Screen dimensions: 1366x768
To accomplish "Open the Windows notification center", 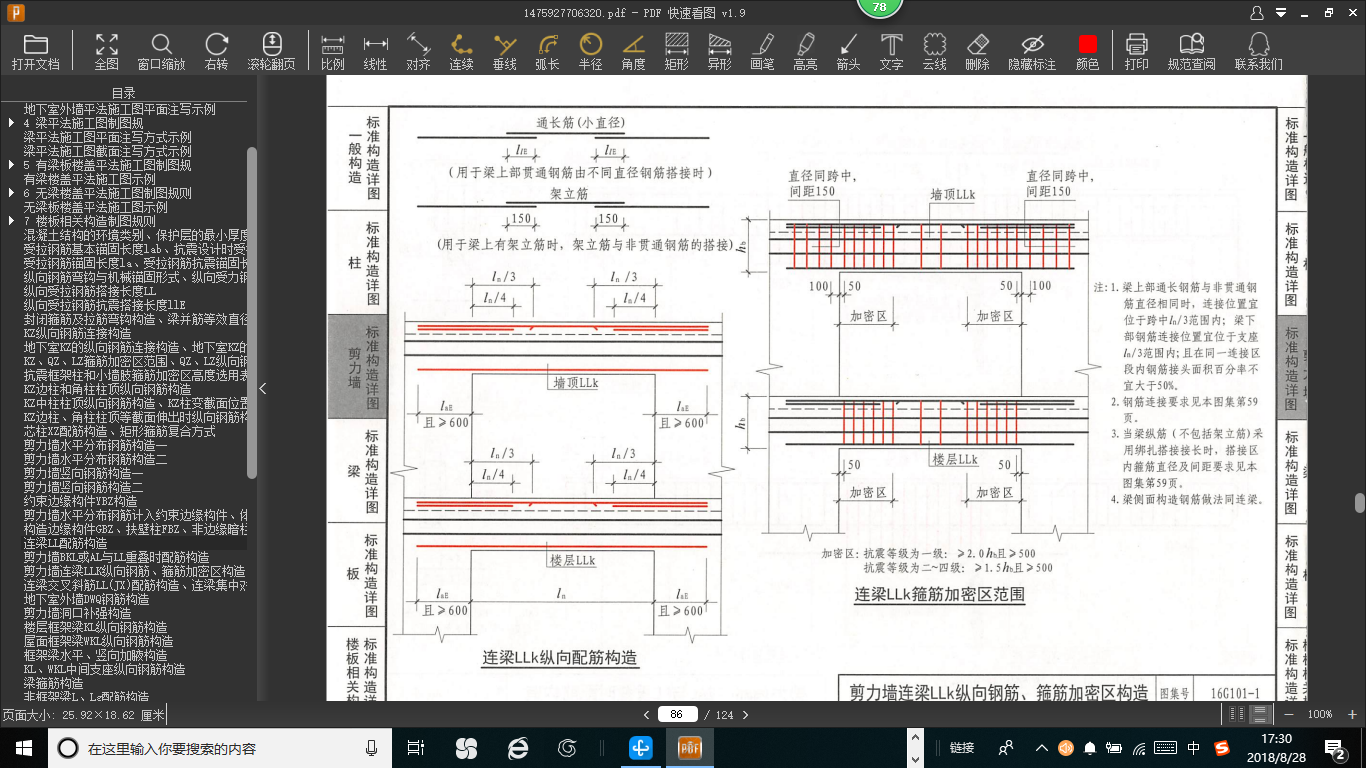I will tap(1335, 747).
